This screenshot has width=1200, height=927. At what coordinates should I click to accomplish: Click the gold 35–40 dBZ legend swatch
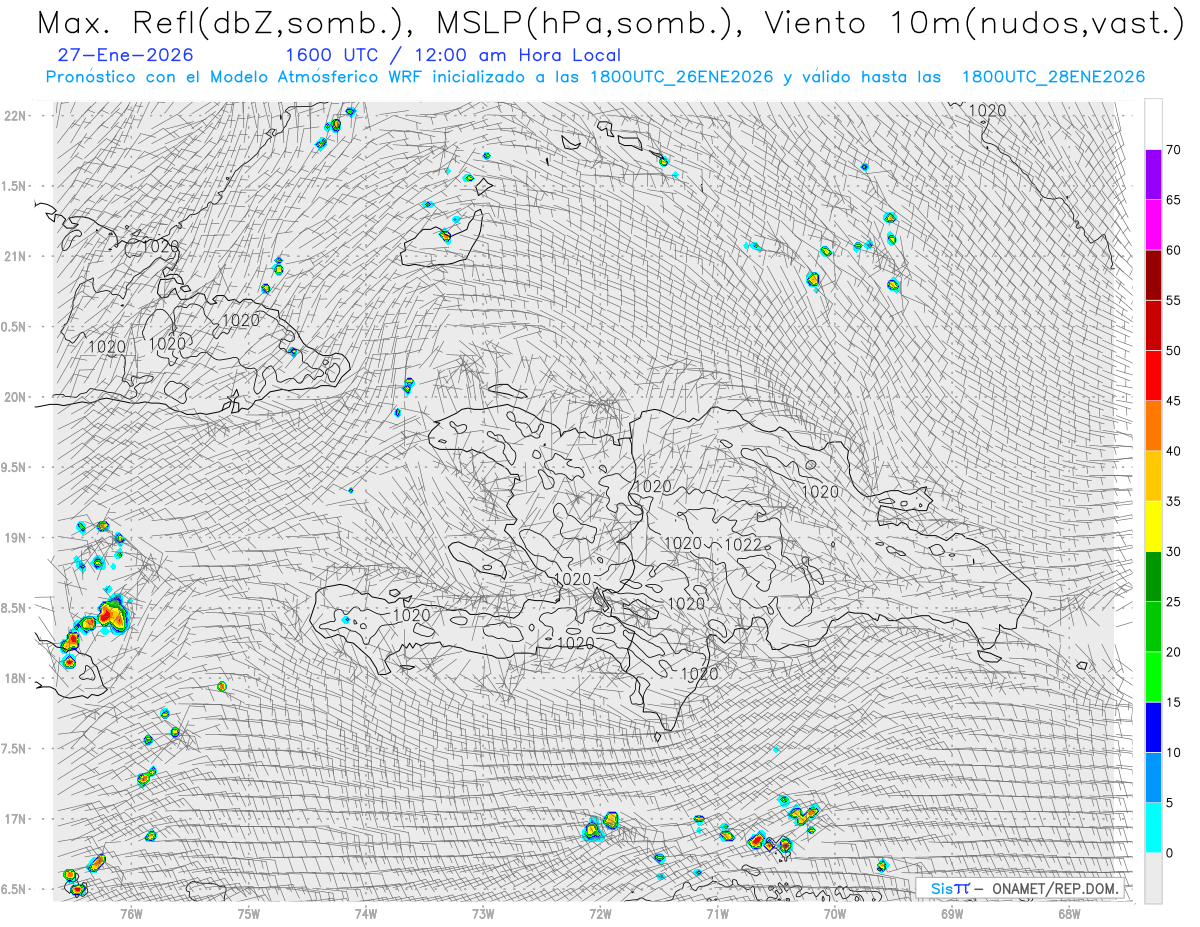[1153, 476]
